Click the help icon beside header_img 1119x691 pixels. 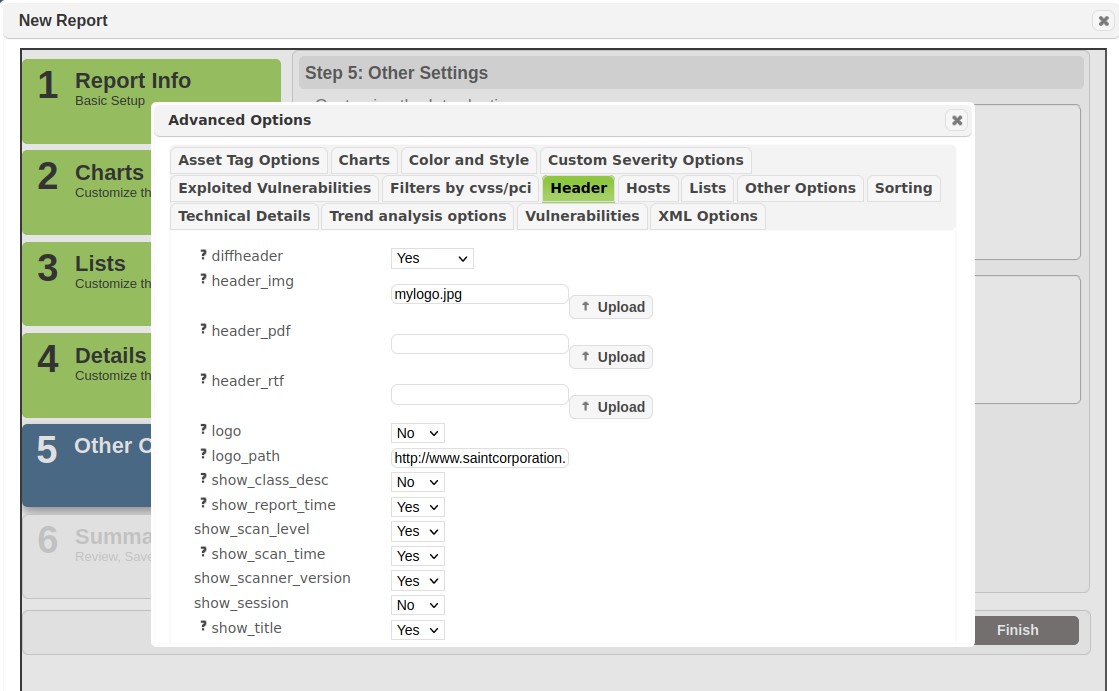tap(203, 281)
